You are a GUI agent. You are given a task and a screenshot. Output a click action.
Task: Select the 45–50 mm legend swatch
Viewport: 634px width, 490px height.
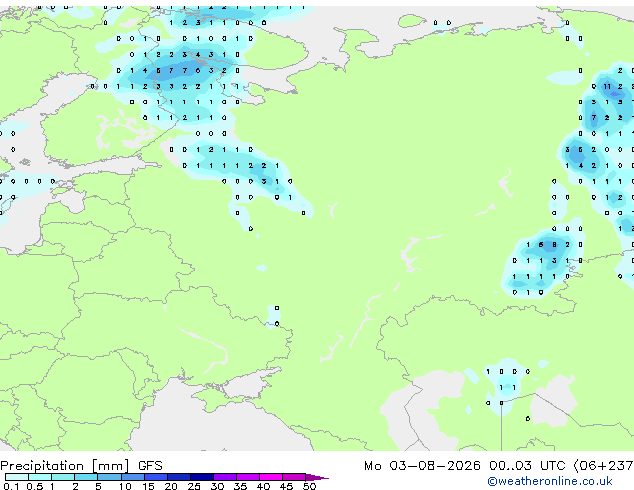pos(294,477)
